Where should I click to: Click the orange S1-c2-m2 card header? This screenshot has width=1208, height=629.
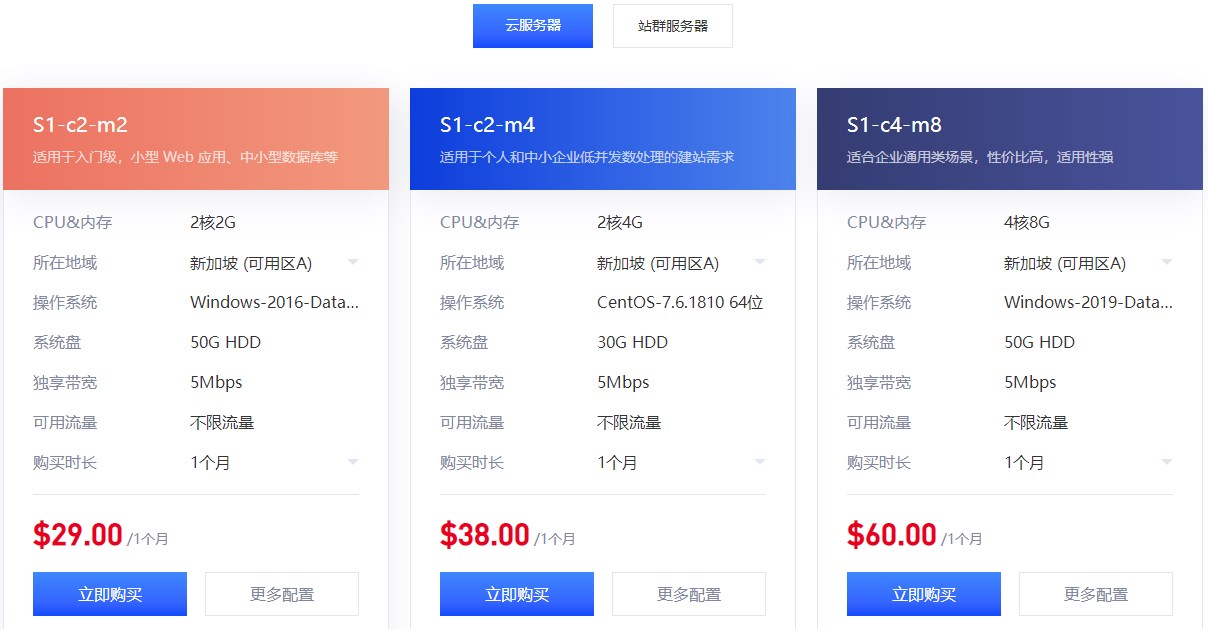coord(196,139)
